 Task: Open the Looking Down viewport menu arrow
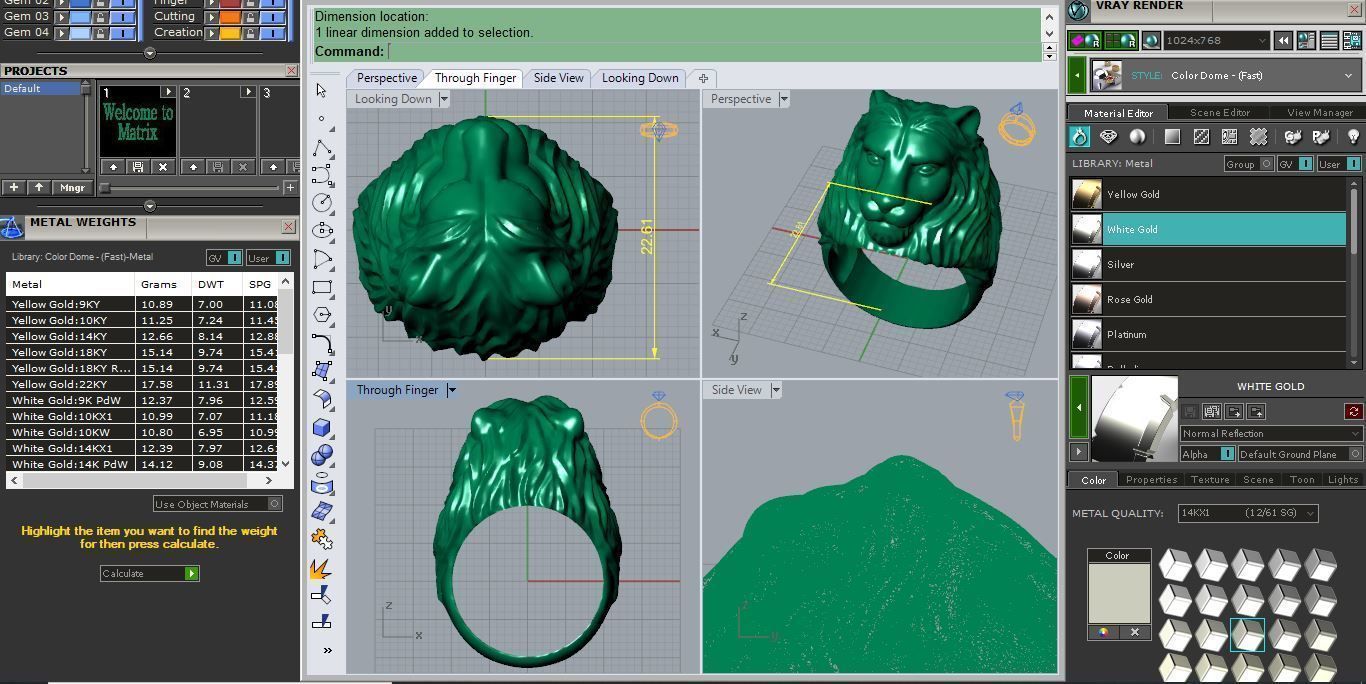pyautogui.click(x=444, y=99)
